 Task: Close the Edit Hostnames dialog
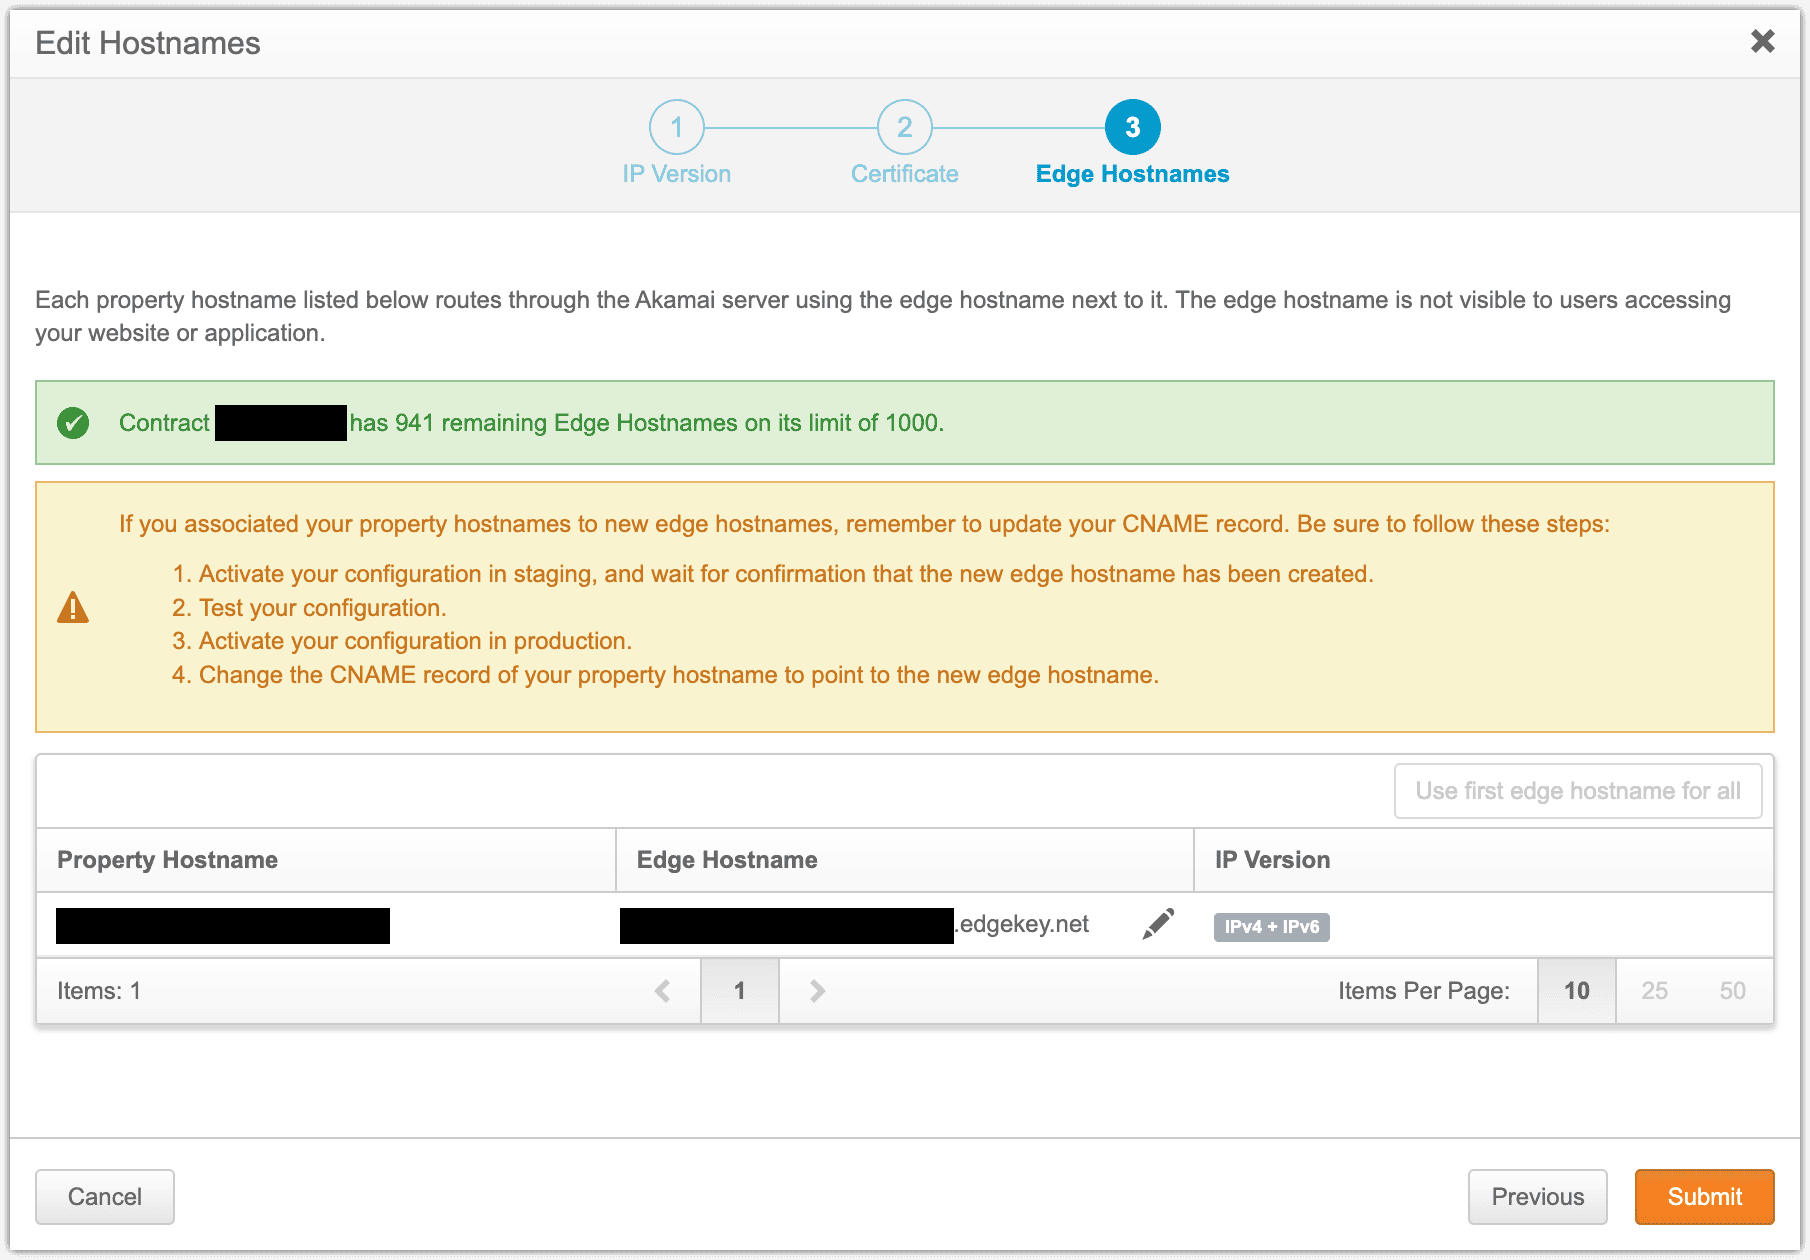1763,41
